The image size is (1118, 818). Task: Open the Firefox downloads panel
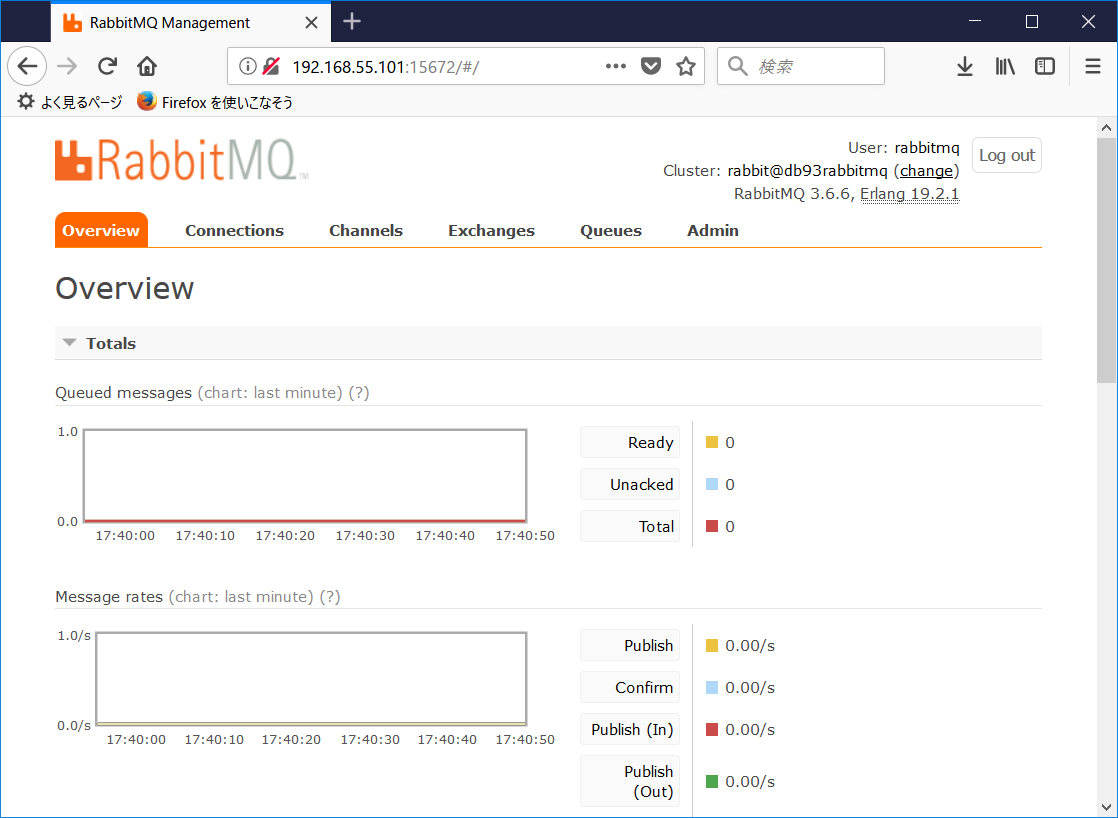pos(964,66)
